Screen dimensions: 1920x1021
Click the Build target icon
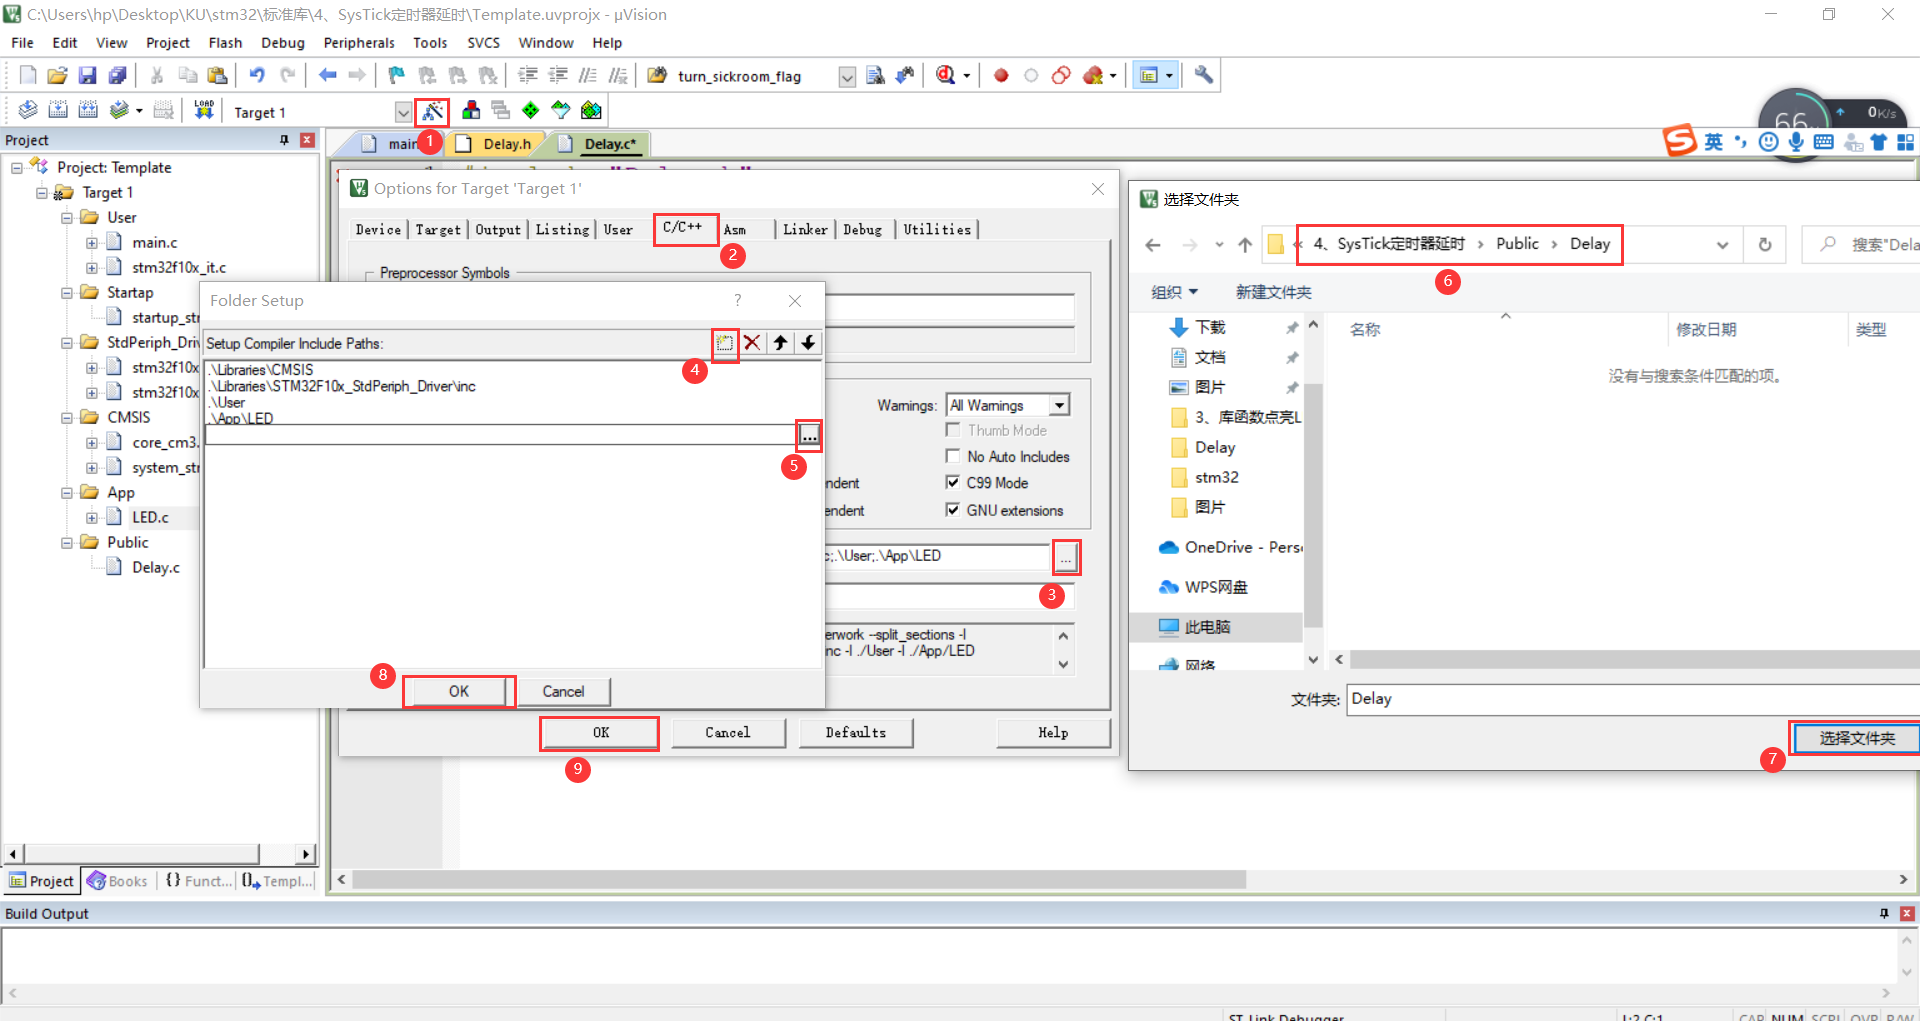pyautogui.click(x=58, y=110)
